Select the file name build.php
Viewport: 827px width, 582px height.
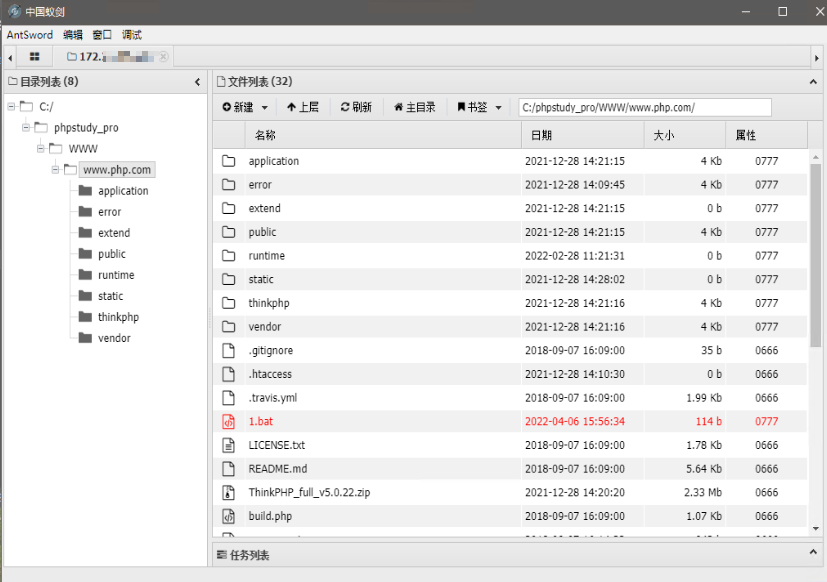(270, 516)
